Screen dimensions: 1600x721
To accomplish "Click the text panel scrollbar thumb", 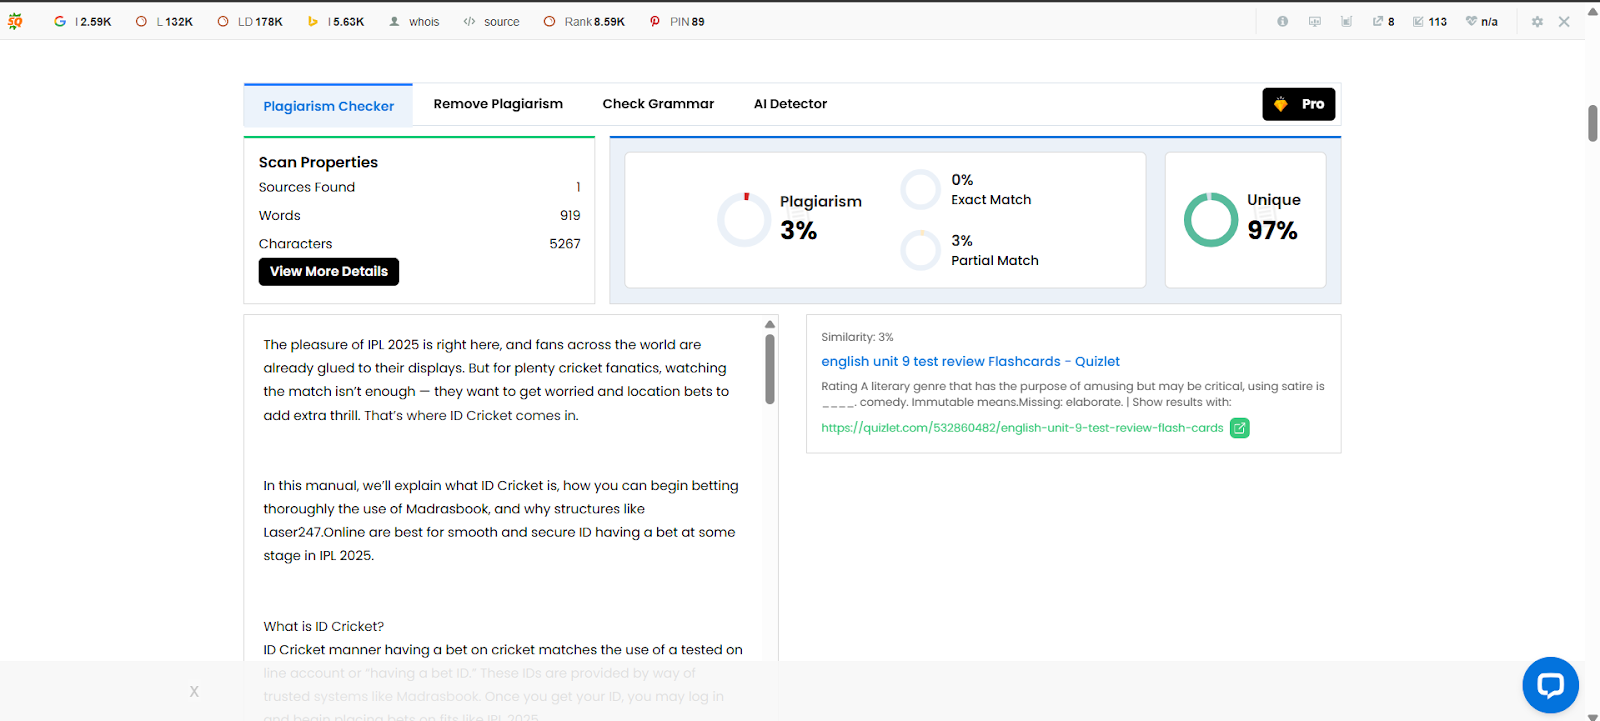I will (770, 369).
